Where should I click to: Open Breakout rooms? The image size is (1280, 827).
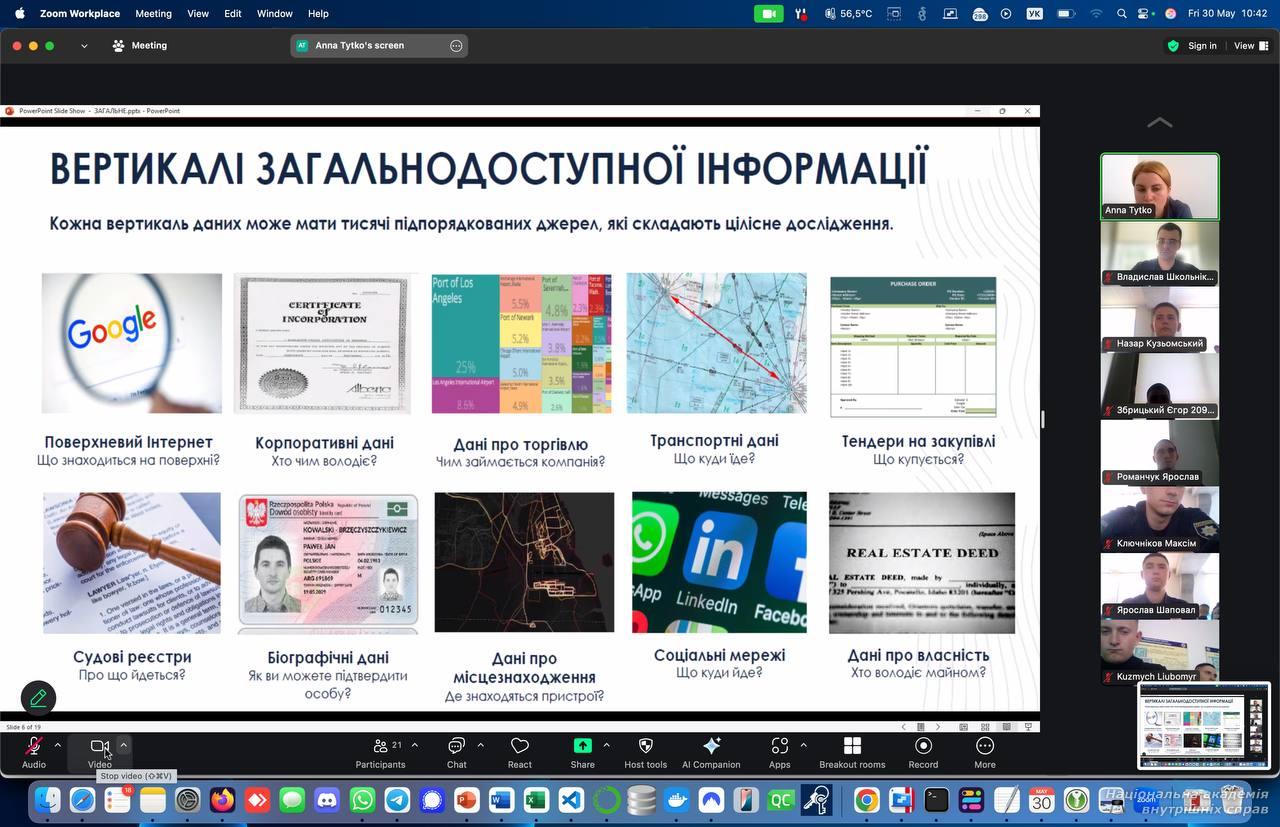point(852,753)
